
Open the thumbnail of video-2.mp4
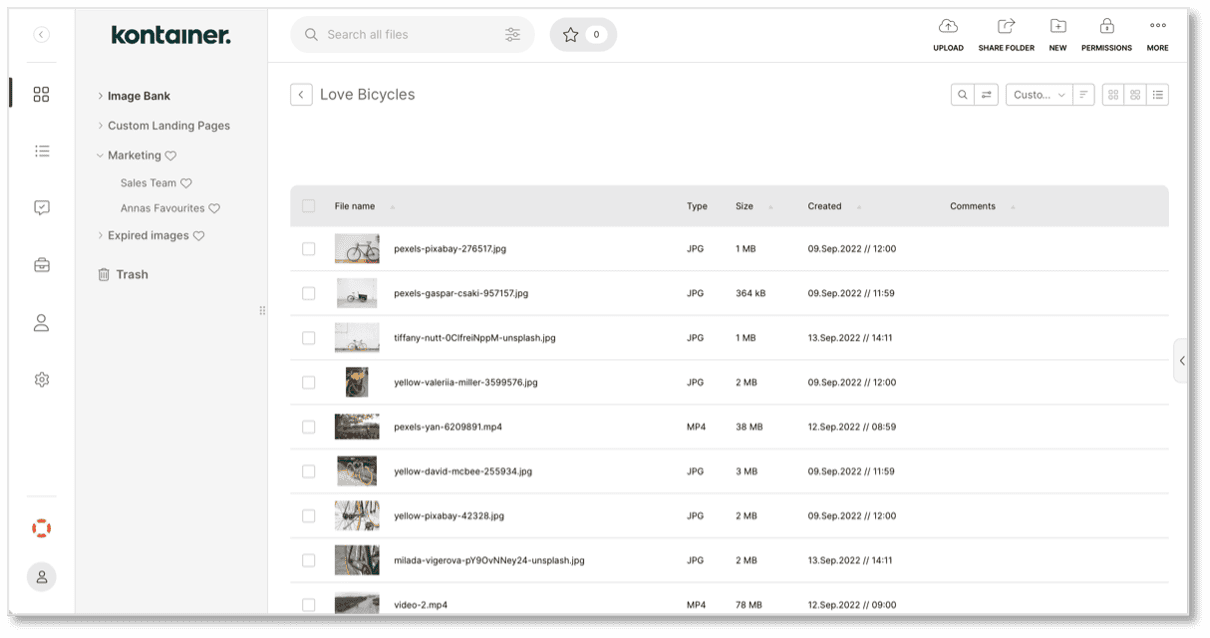[357, 604]
